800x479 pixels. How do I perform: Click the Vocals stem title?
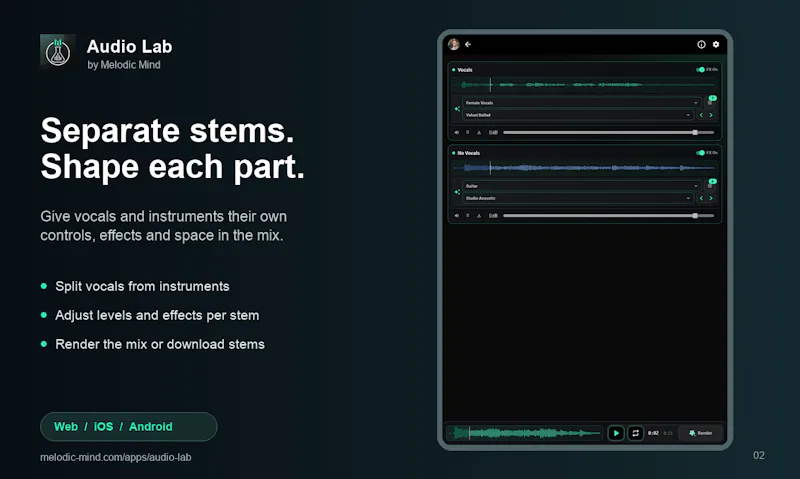pos(465,70)
